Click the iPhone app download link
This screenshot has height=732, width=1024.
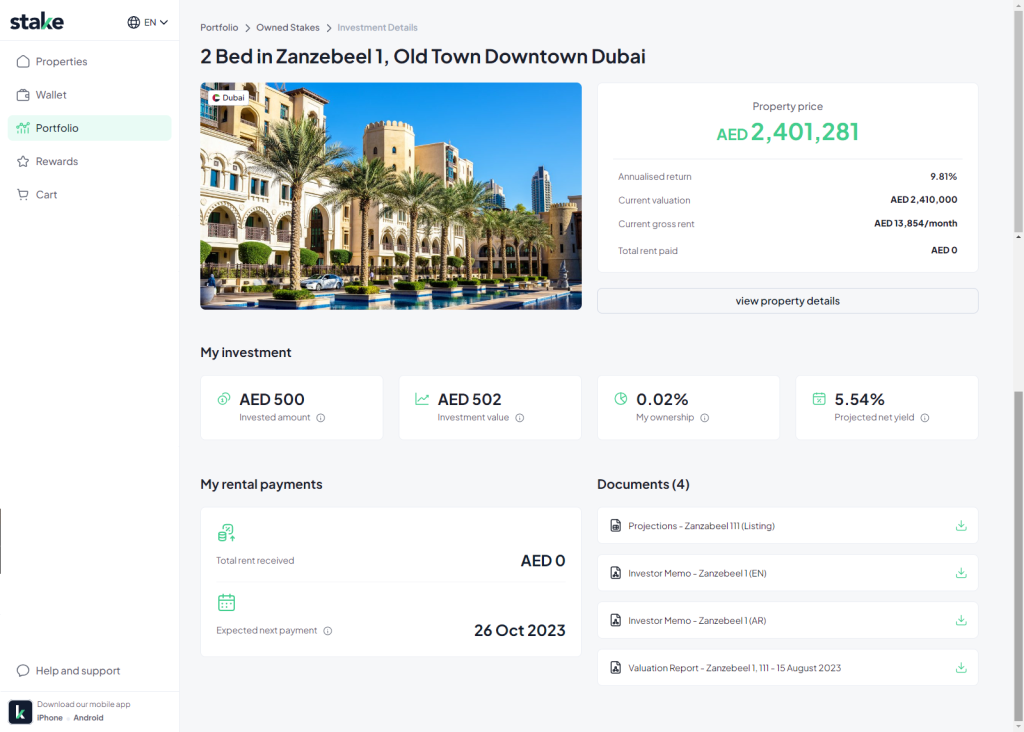[x=50, y=718]
